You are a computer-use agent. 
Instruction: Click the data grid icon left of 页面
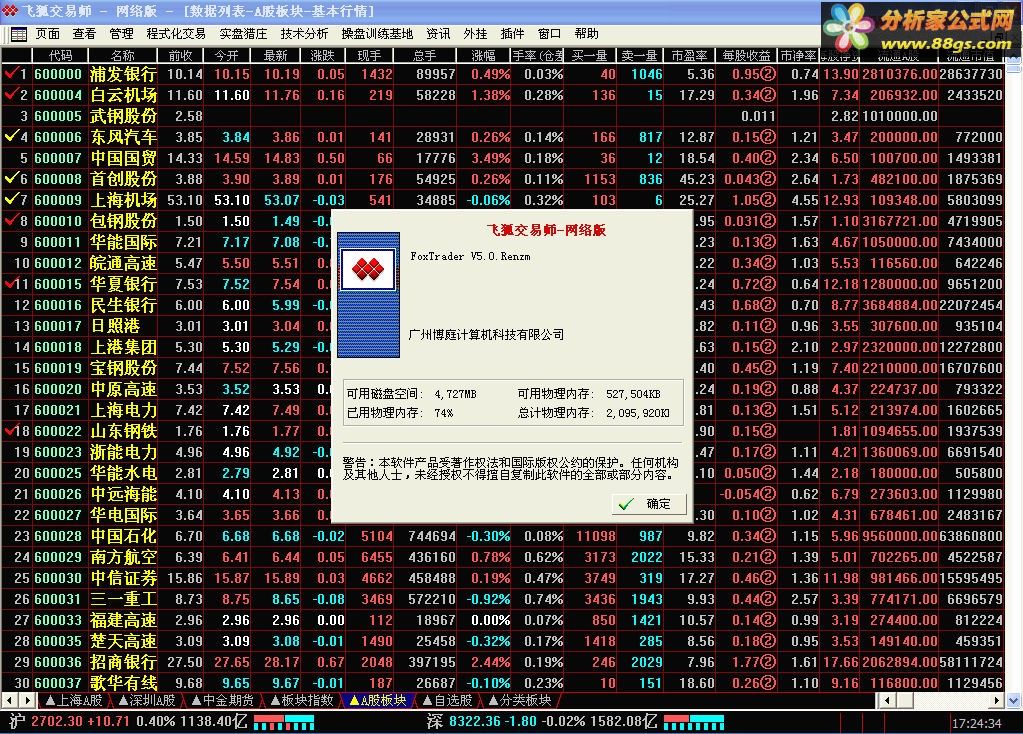[x=18, y=34]
